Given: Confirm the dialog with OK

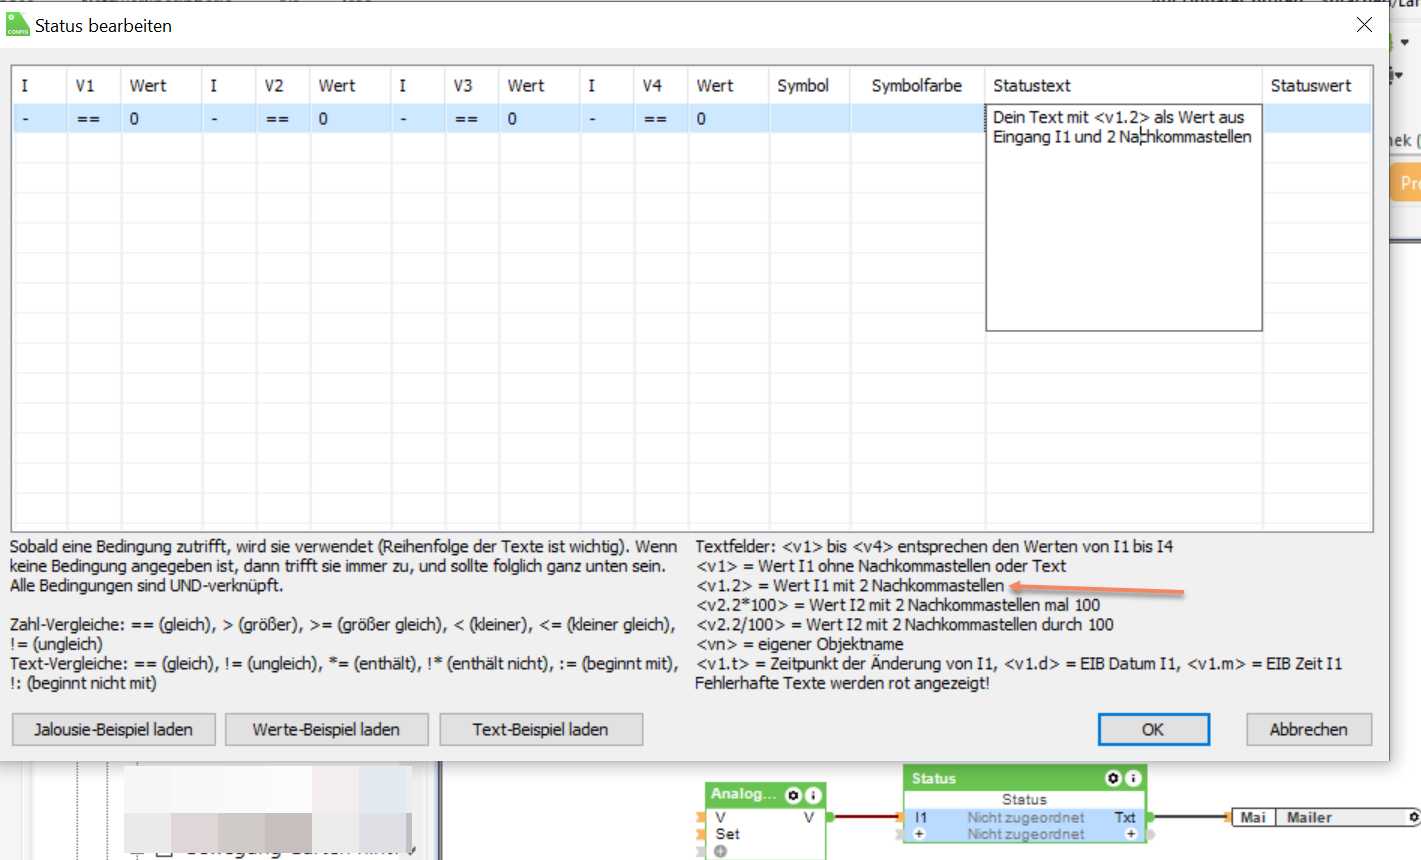Looking at the screenshot, I should (1153, 729).
